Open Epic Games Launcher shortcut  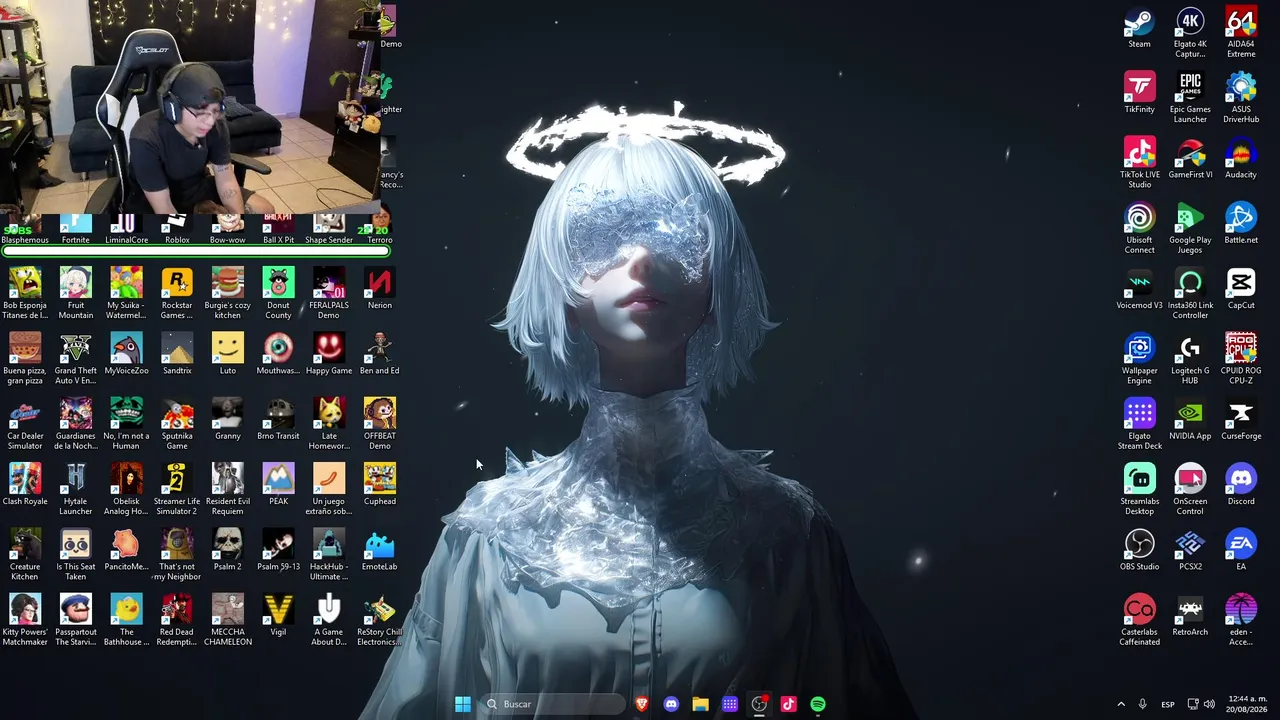point(1190,98)
